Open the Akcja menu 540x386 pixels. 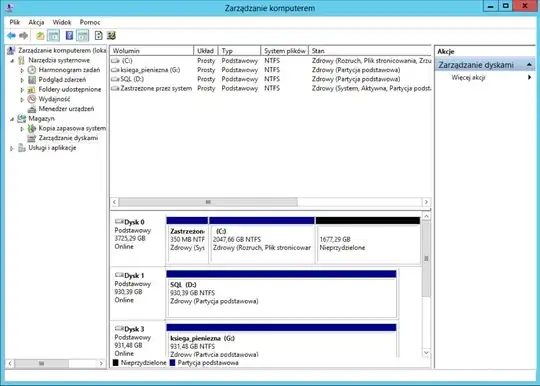[x=36, y=22]
